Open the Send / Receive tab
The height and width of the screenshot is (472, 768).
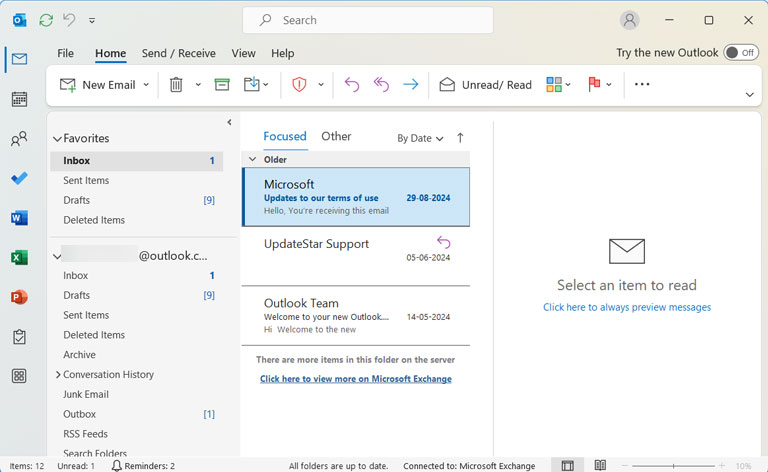(178, 53)
